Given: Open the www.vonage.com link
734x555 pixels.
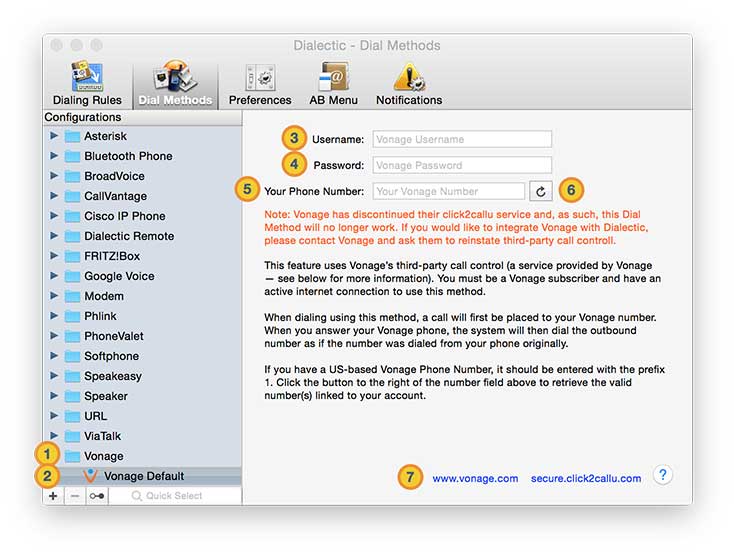Looking at the screenshot, I should 475,479.
